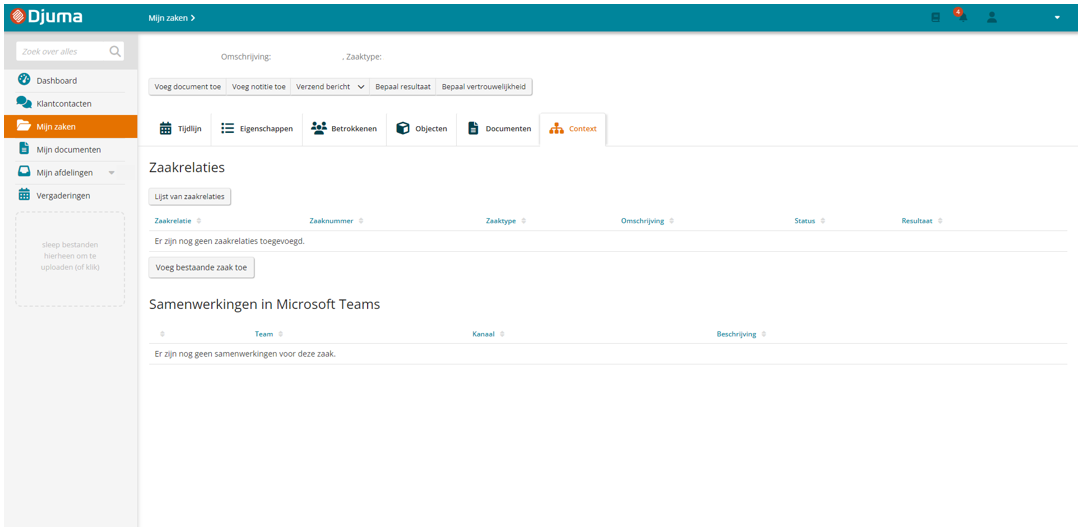Click Voeg document toe button
This screenshot has width=1079, height=529.
188,87
